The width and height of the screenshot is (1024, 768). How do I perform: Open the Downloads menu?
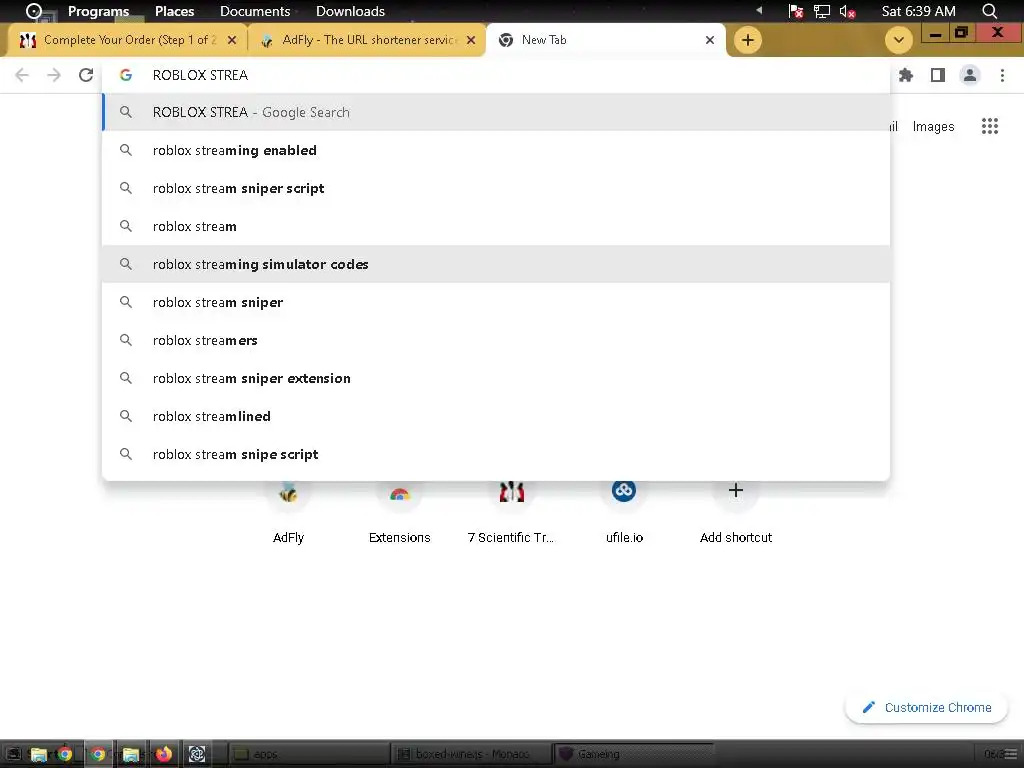point(350,11)
